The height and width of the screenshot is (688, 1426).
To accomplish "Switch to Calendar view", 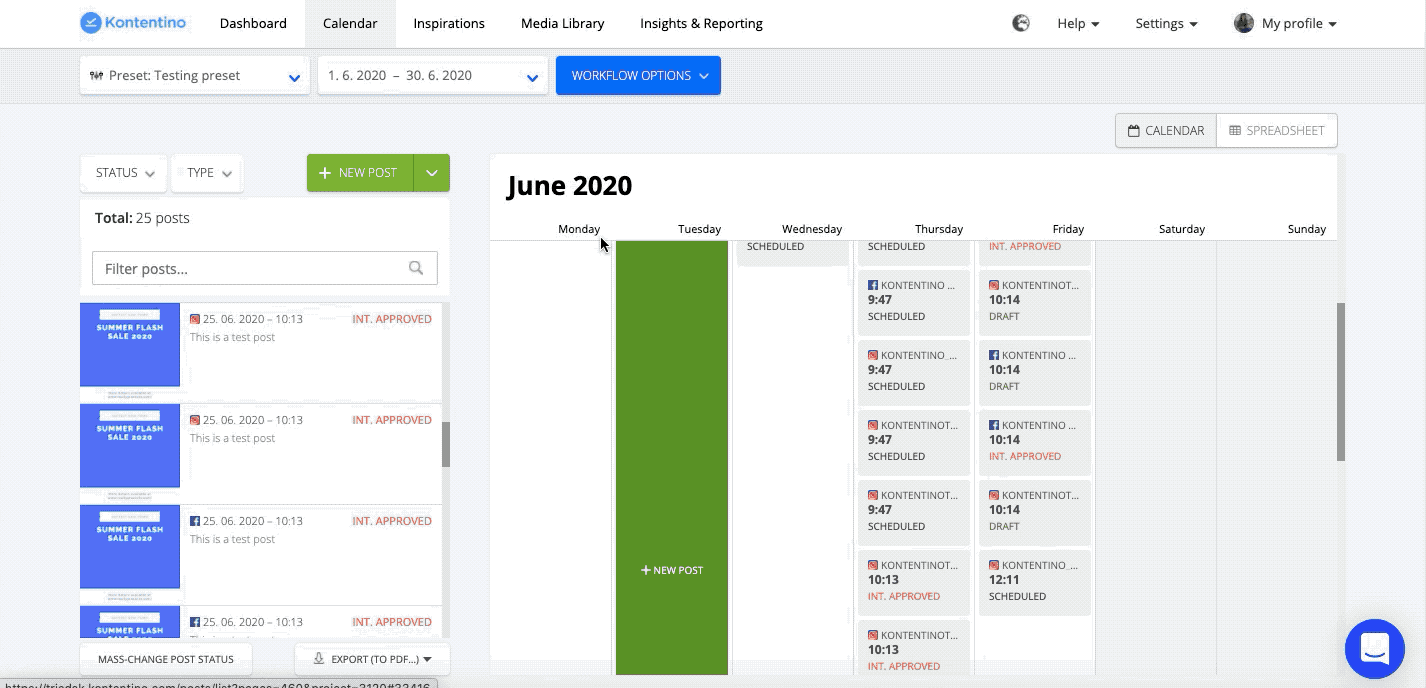I will [1166, 130].
